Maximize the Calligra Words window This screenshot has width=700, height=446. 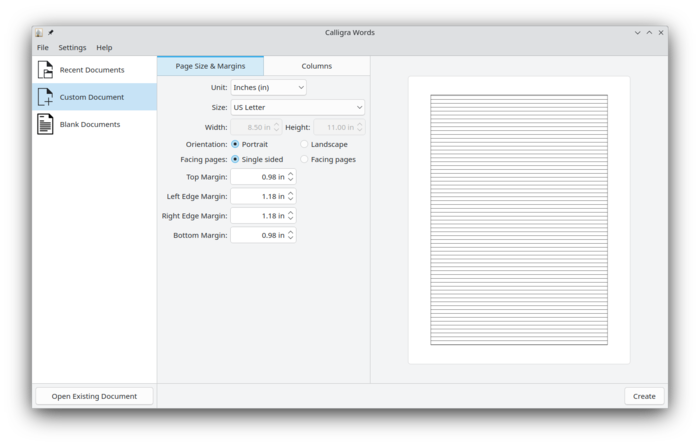649,33
